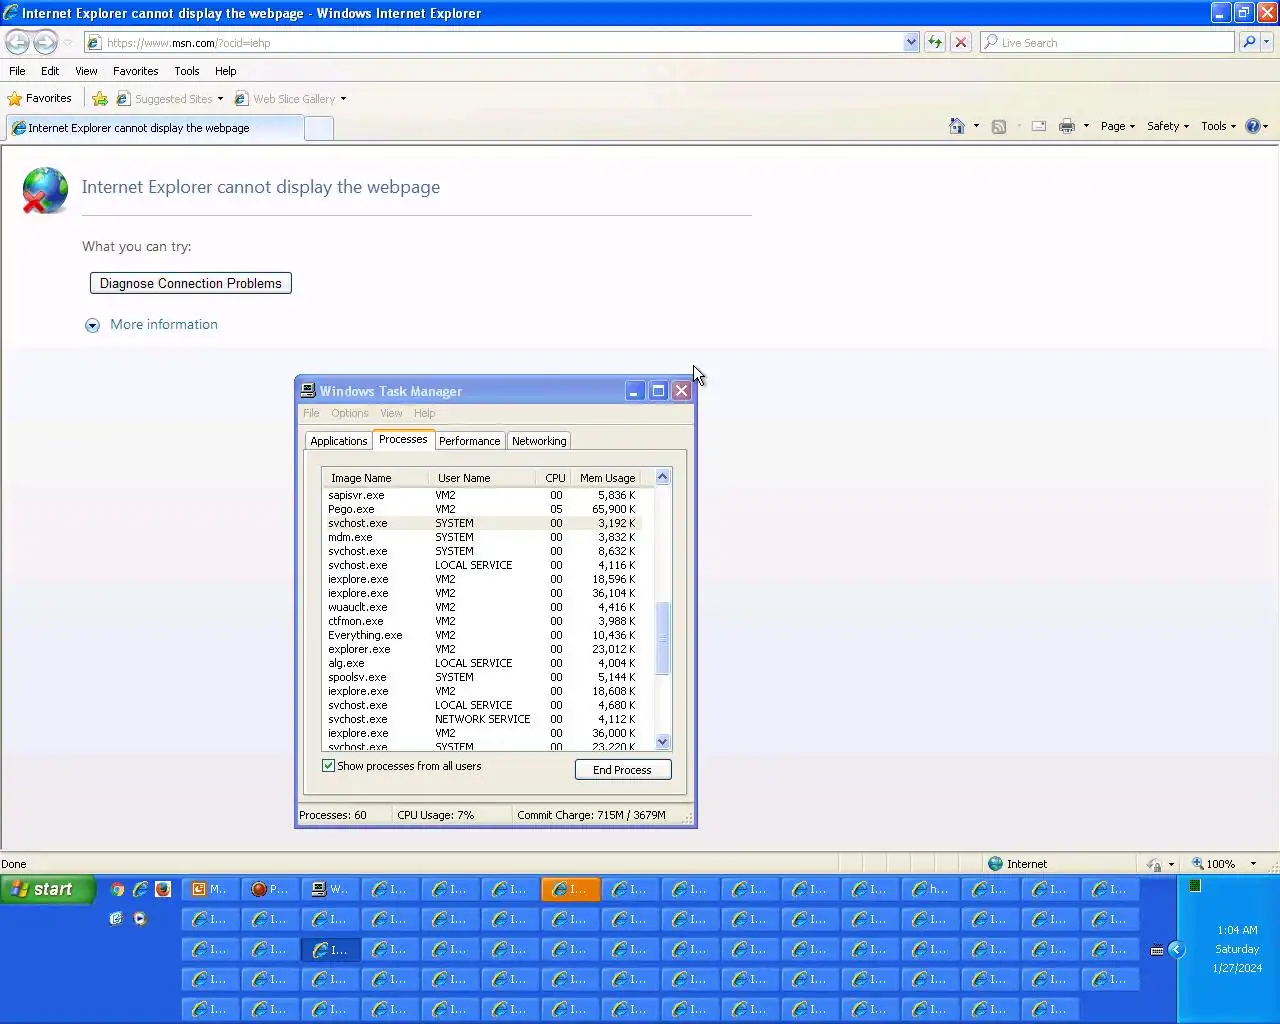Click the taskbar button labeled P...
1280x1024 pixels.
point(270,889)
